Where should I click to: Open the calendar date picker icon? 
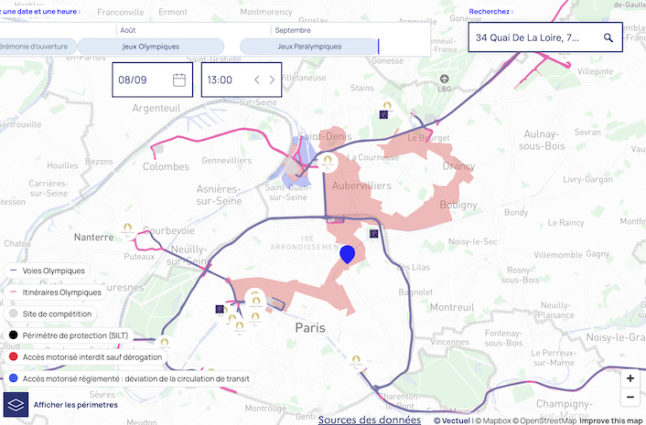(x=179, y=80)
